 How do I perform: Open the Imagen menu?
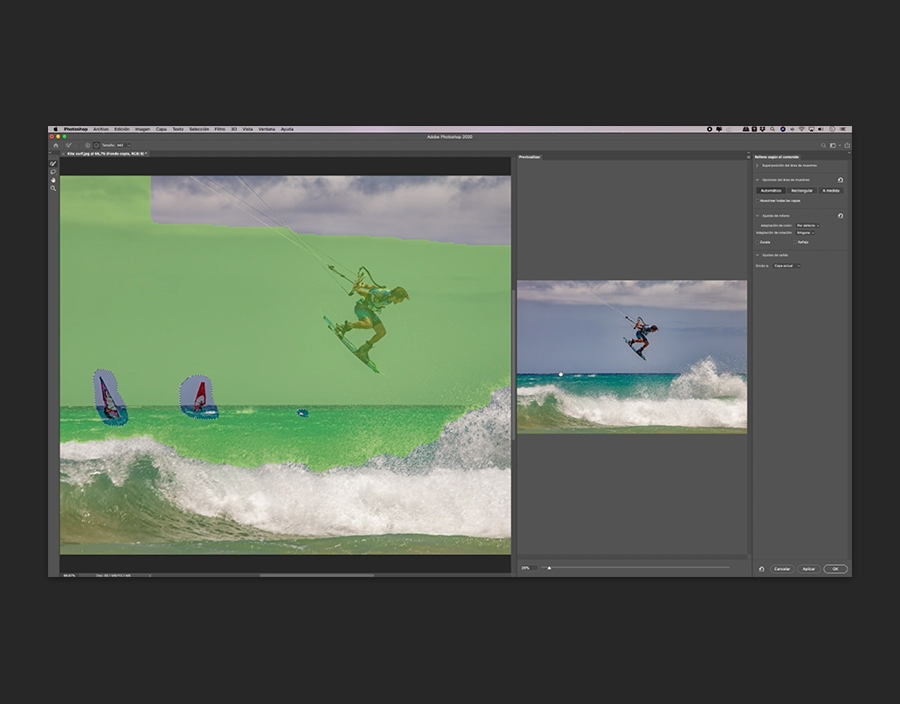coord(142,129)
